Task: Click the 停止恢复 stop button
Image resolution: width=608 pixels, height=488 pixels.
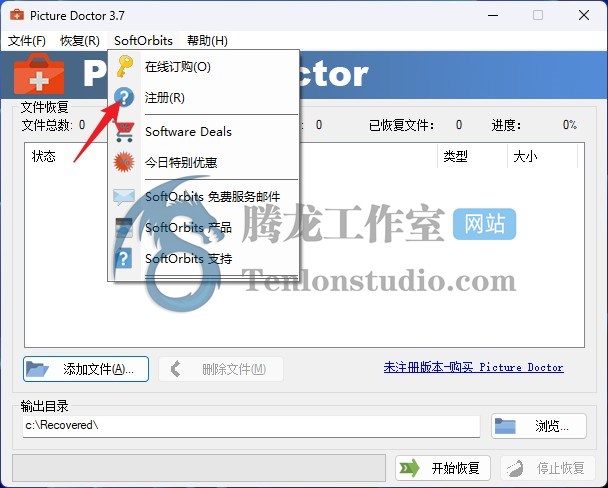Action: [548, 468]
